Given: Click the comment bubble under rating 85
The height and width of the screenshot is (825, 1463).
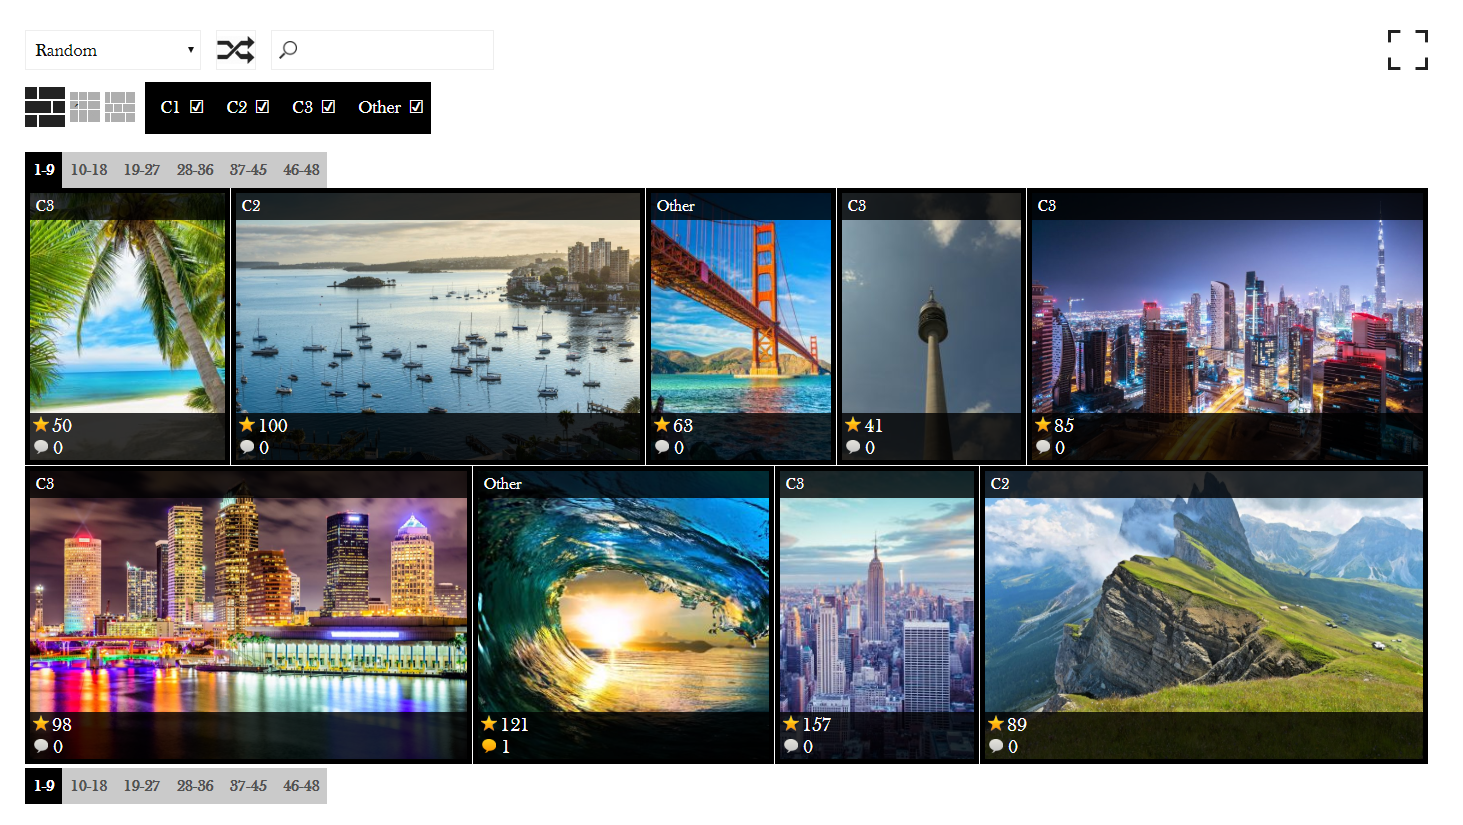Looking at the screenshot, I should [1043, 447].
